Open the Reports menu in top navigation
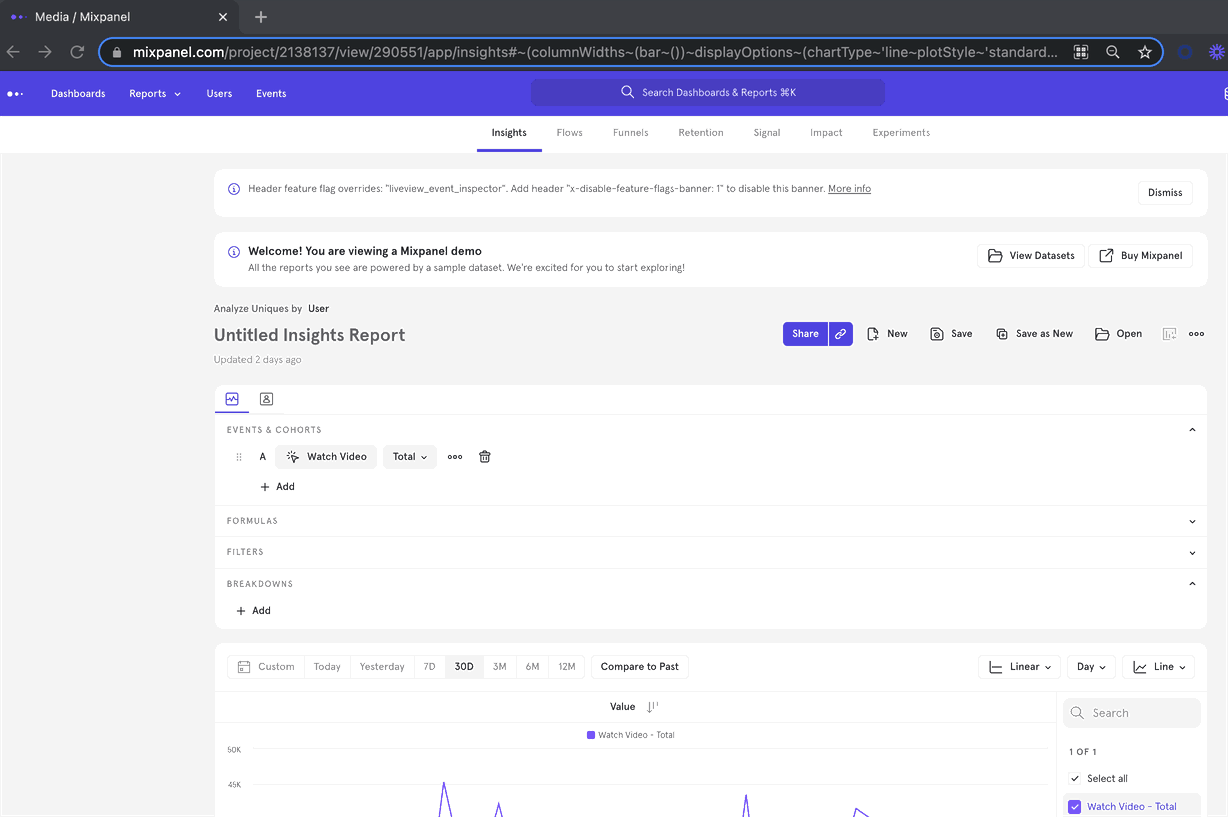Screen dimensions: 1228x817 point(153,93)
